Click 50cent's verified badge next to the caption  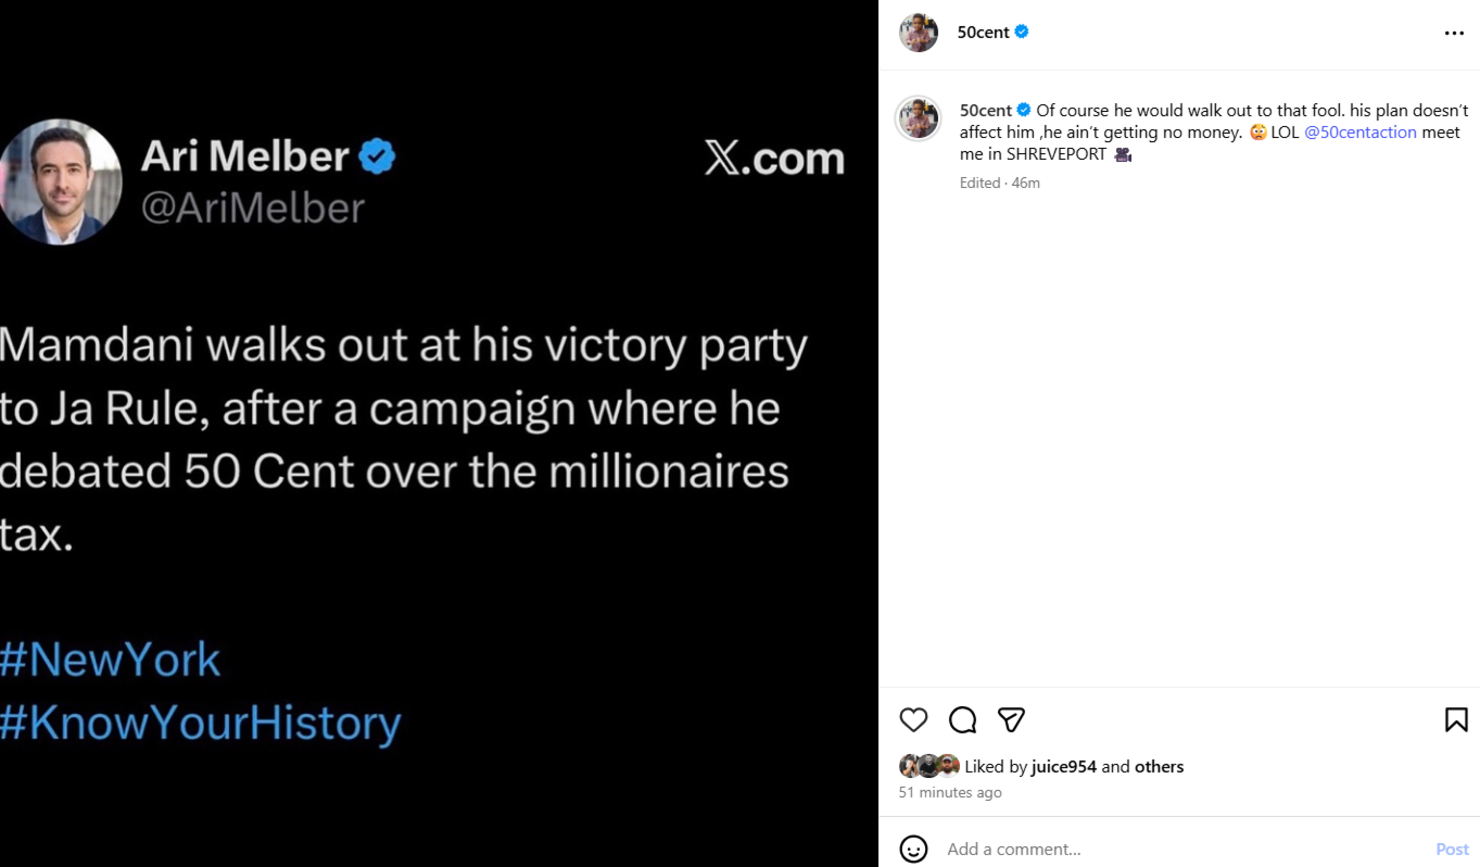[1024, 110]
